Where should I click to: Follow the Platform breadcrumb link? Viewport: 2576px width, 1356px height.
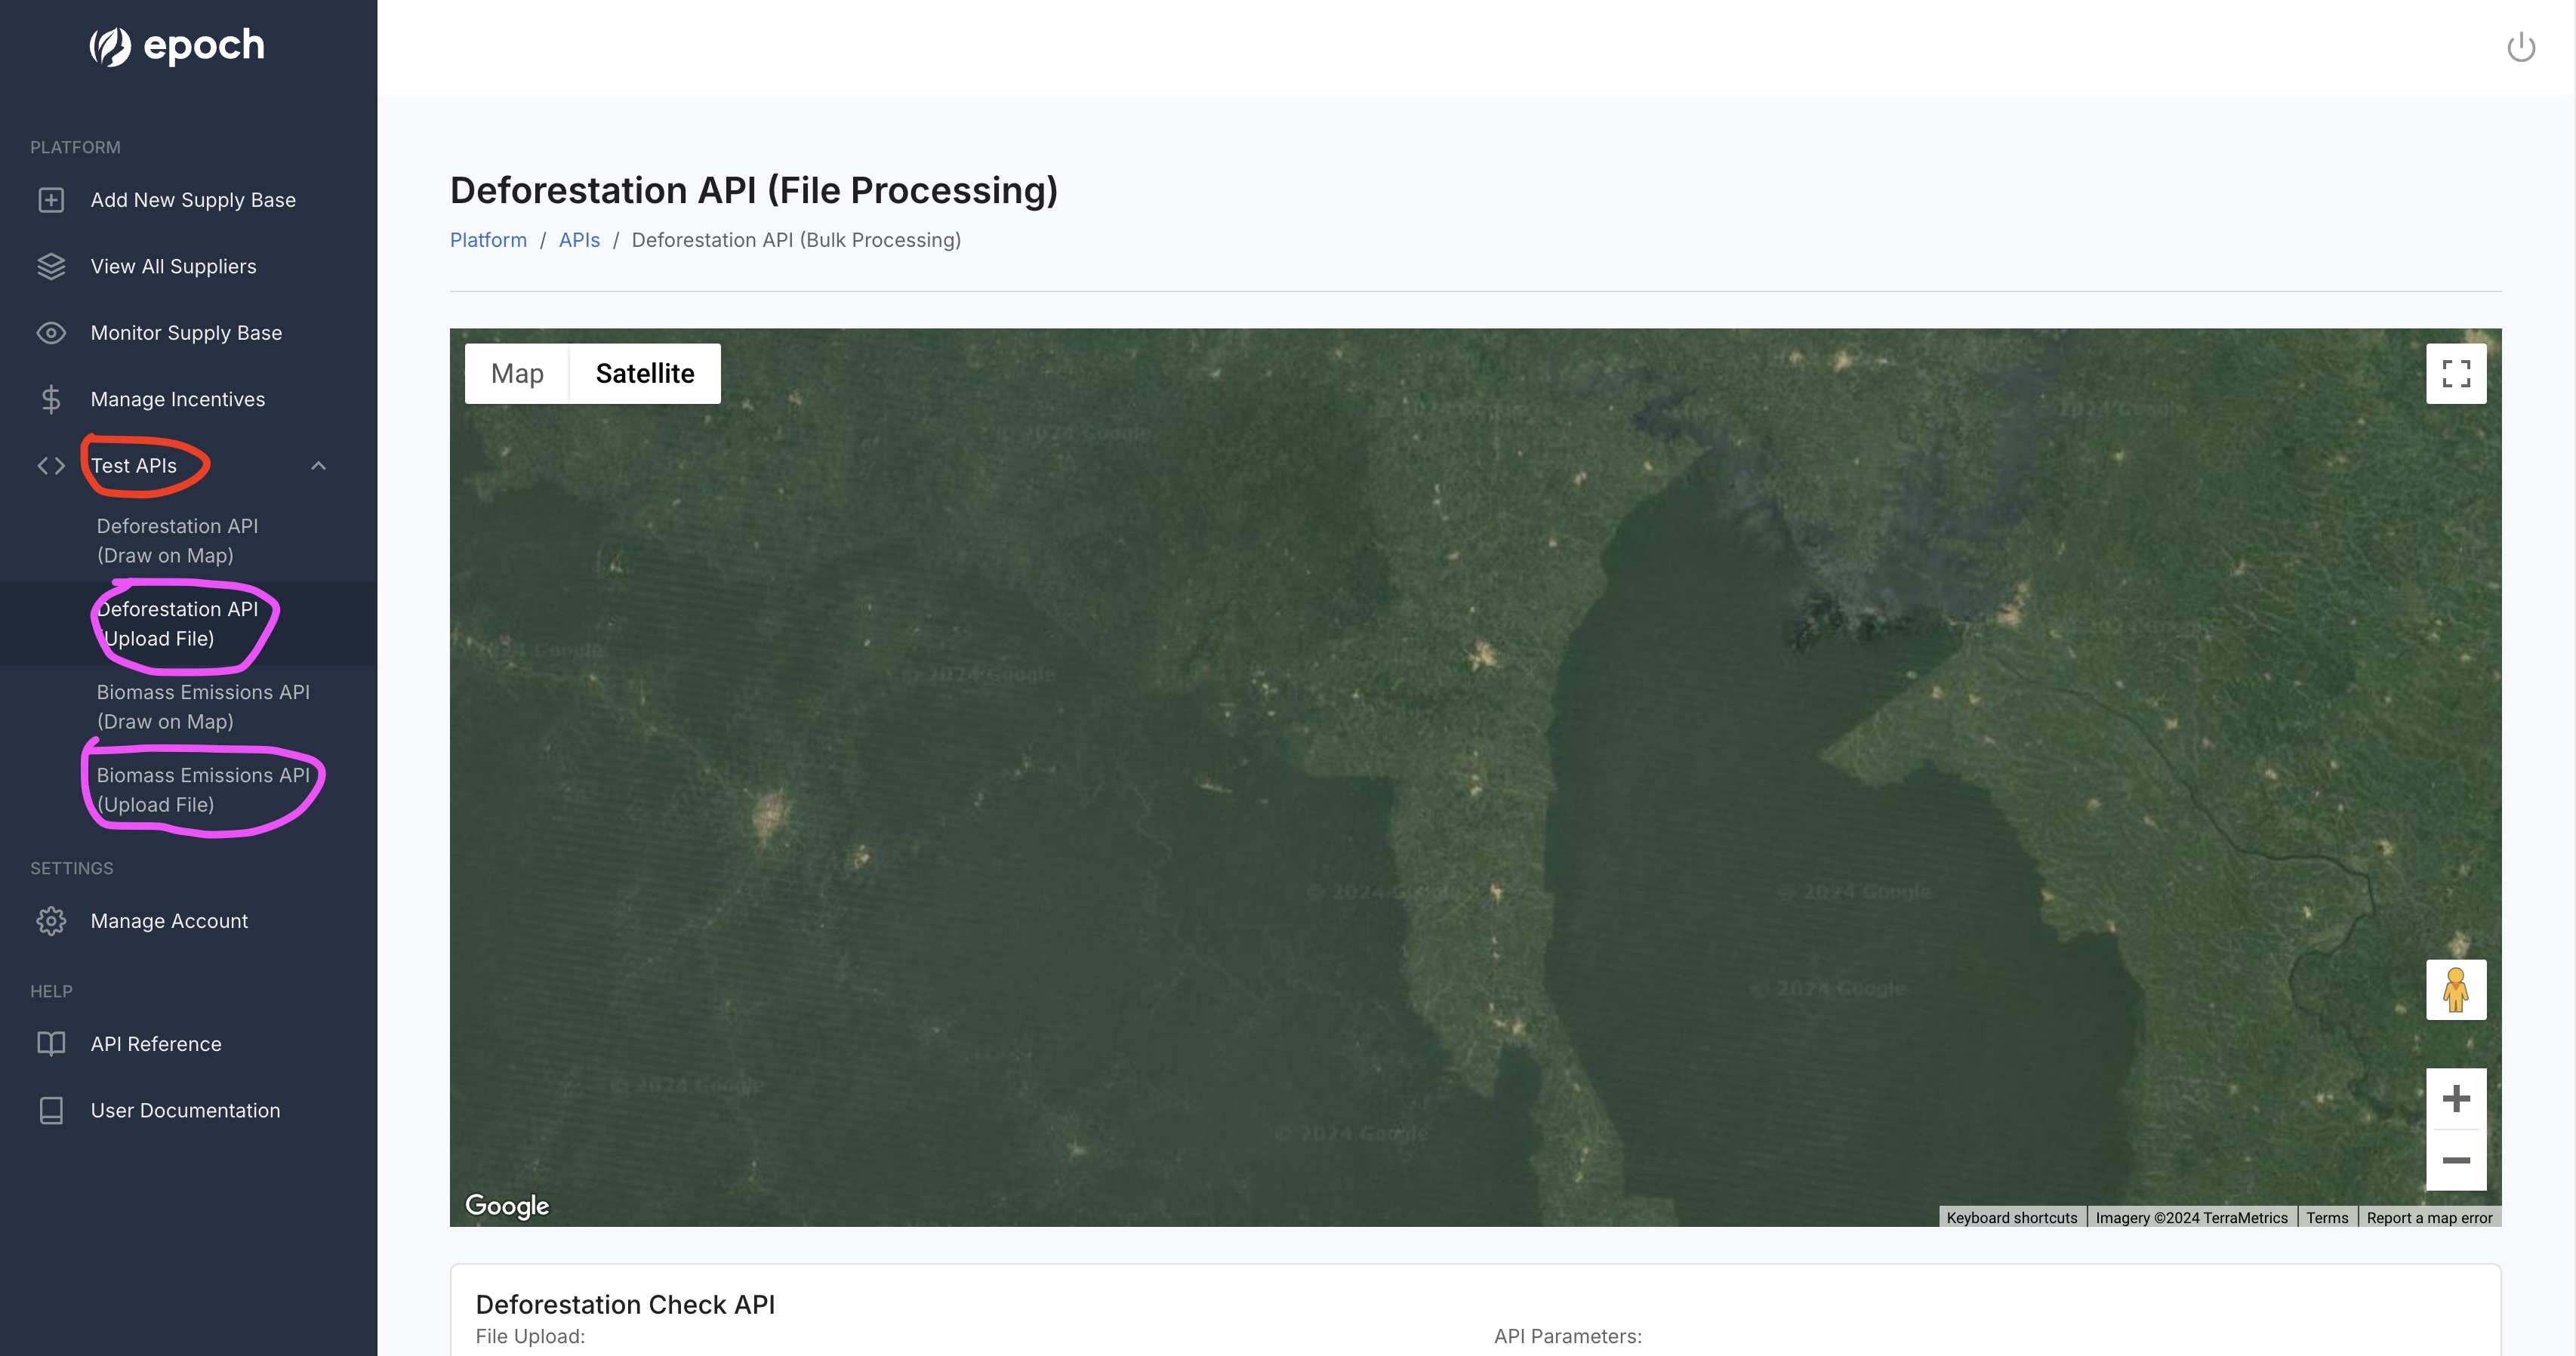(x=488, y=240)
